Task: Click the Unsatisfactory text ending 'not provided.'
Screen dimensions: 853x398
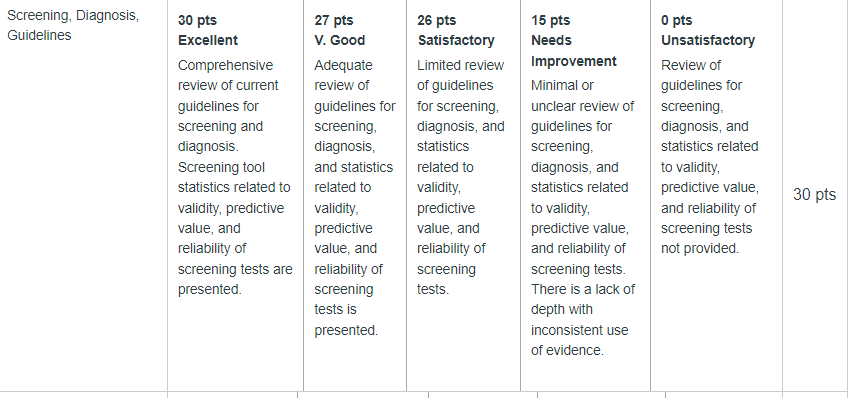Action: click(710, 157)
